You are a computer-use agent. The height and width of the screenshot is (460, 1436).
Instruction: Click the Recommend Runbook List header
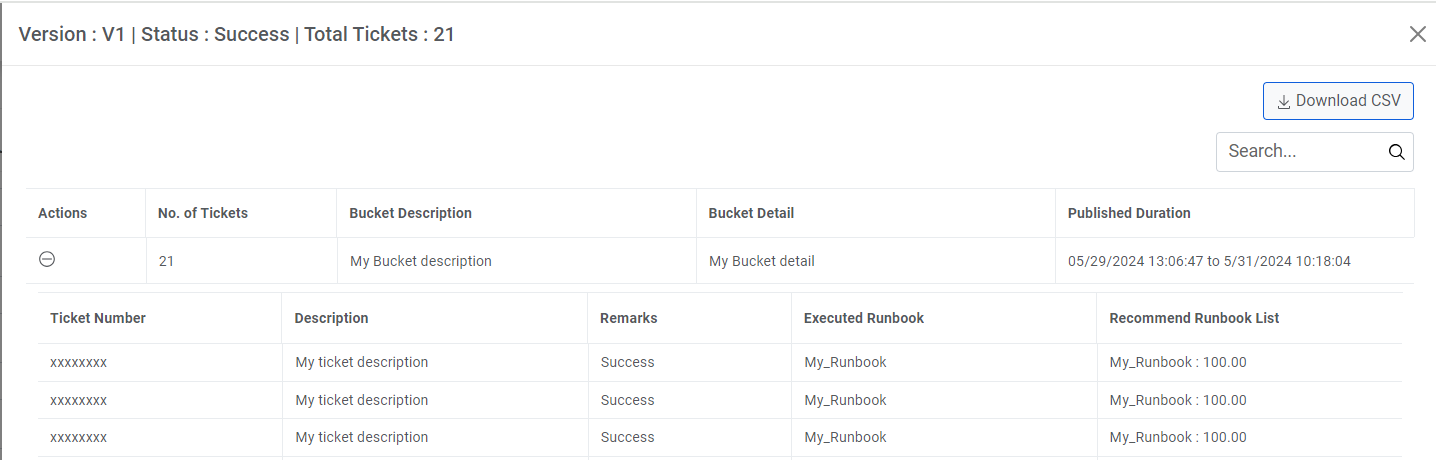1194,318
